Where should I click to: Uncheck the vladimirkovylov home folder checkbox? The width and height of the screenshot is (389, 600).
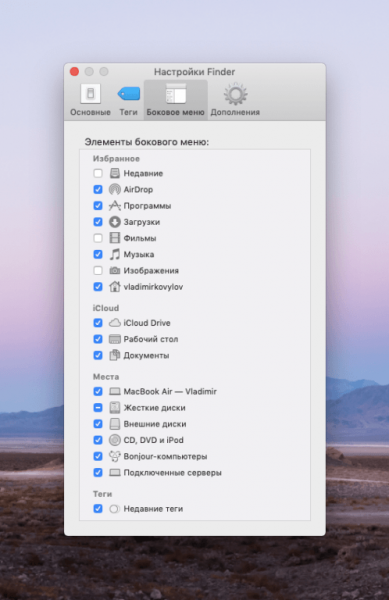click(x=98, y=287)
